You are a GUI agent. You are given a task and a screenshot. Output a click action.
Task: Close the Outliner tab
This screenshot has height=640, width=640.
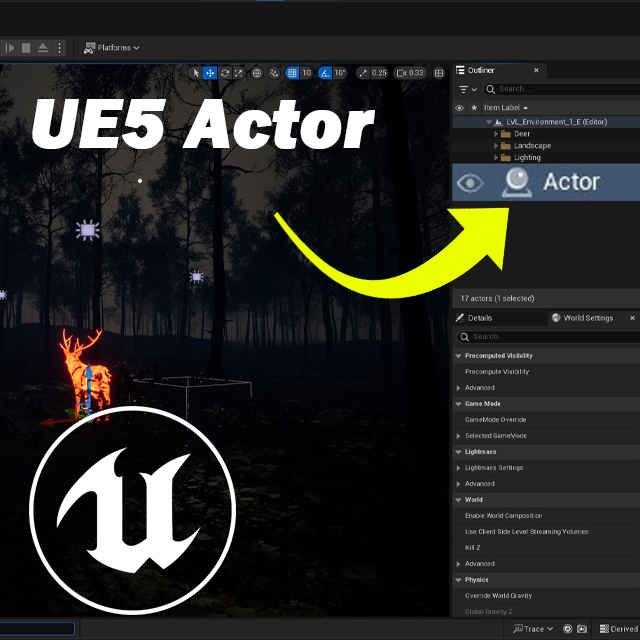pos(536,70)
